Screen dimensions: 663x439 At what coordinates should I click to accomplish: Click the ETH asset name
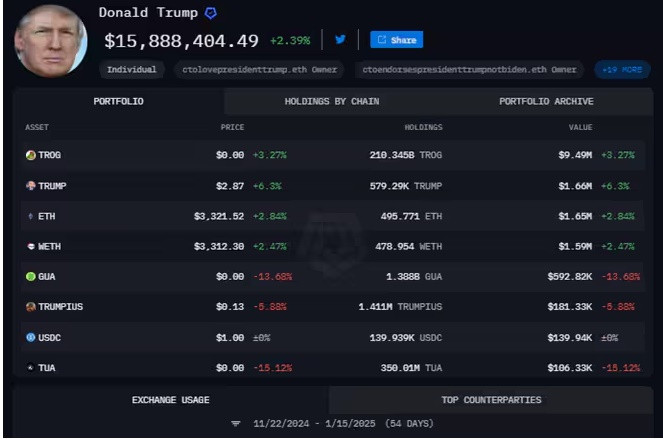click(47, 216)
